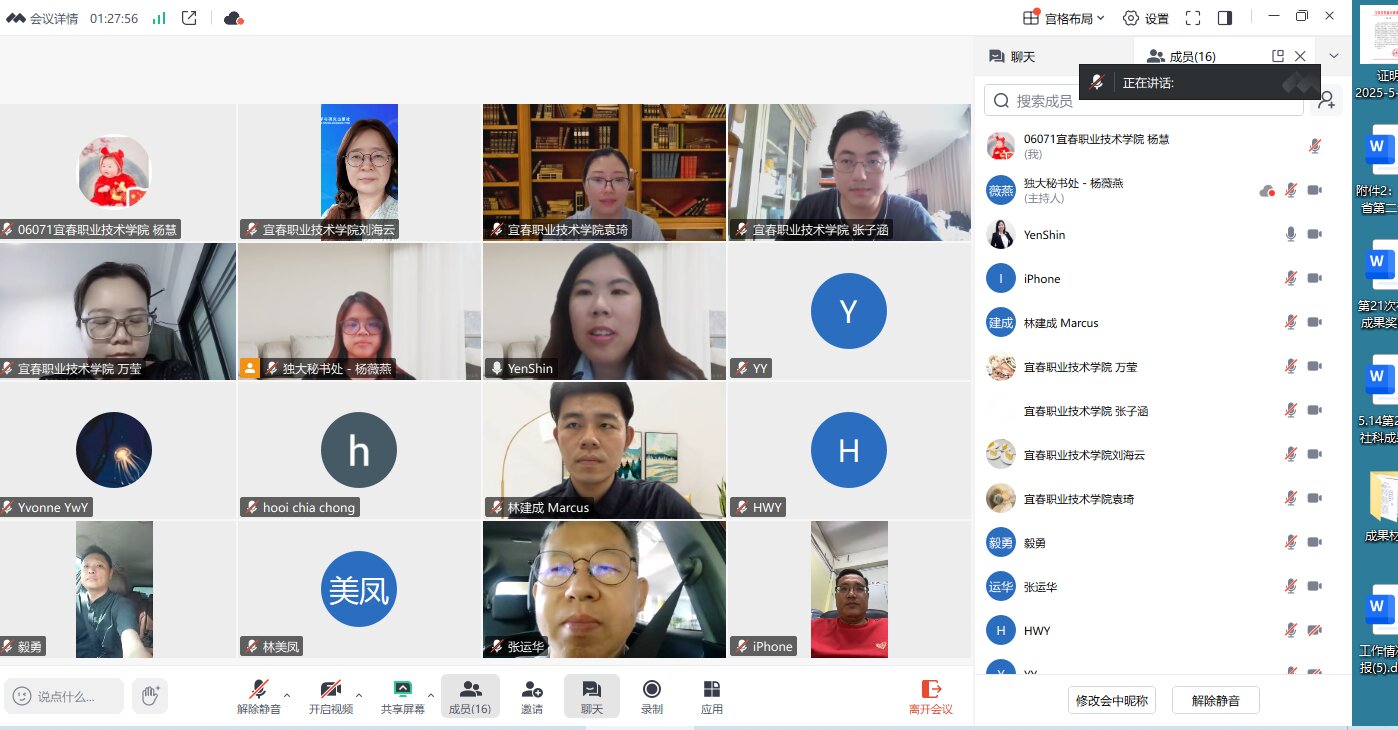
Task: Click the add member icon beside search
Action: (1327, 100)
